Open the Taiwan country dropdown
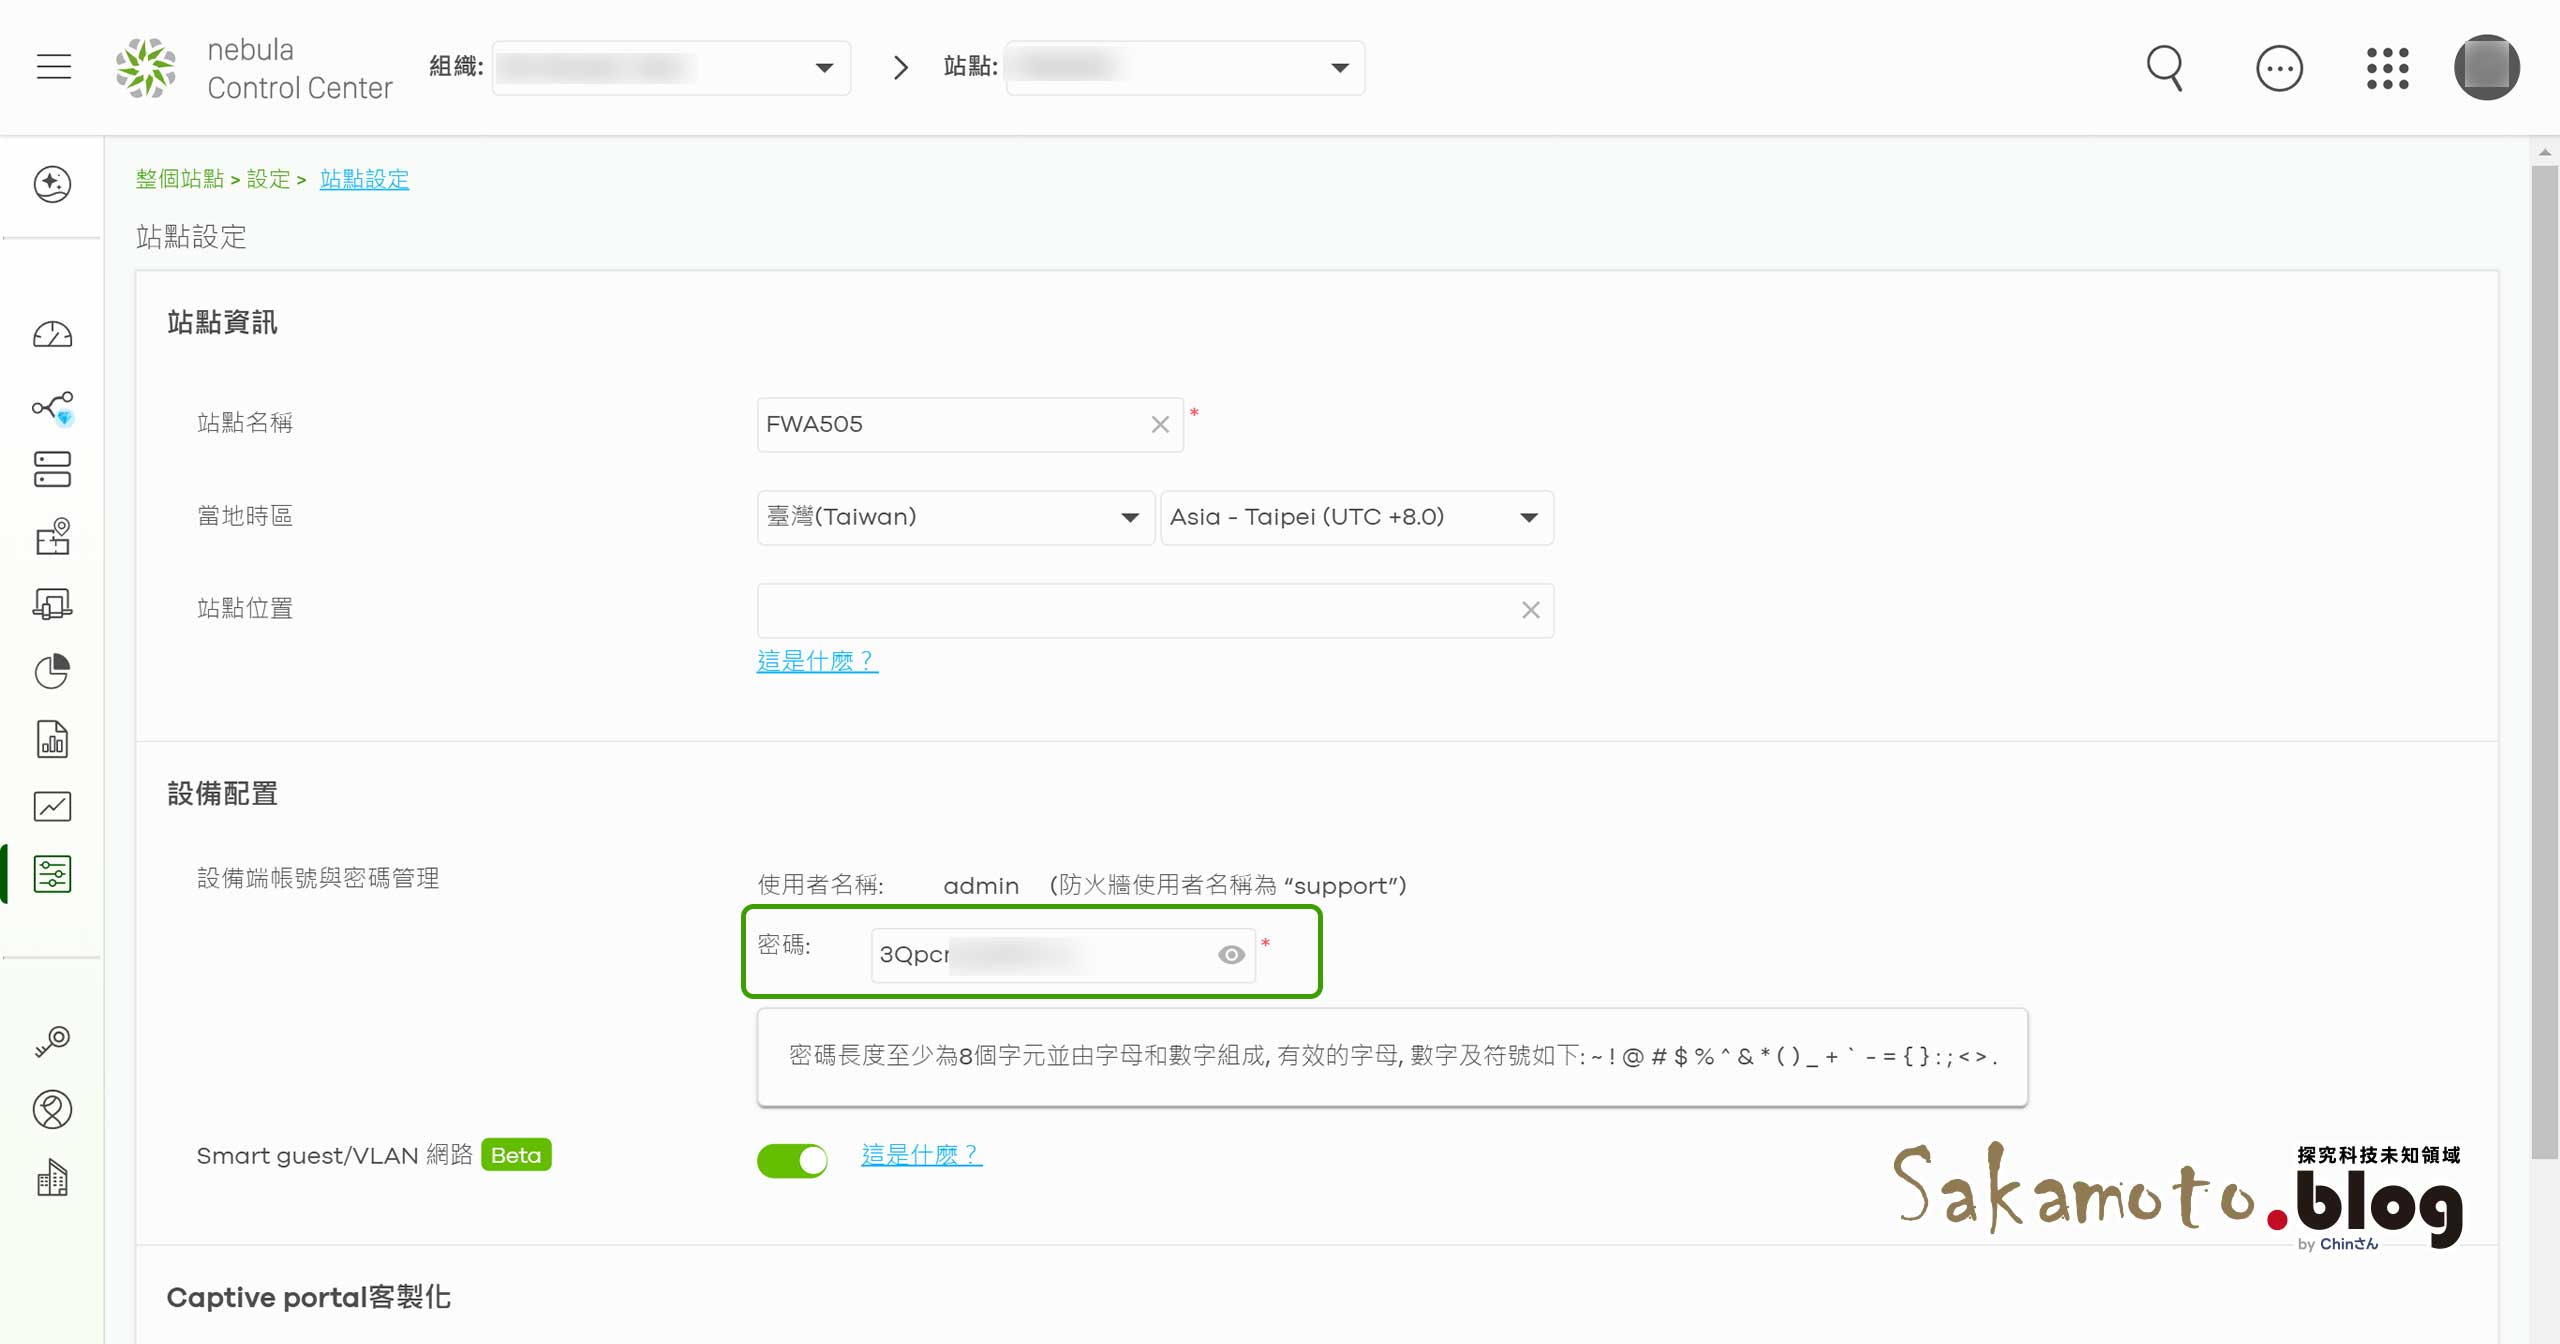 pos(955,517)
